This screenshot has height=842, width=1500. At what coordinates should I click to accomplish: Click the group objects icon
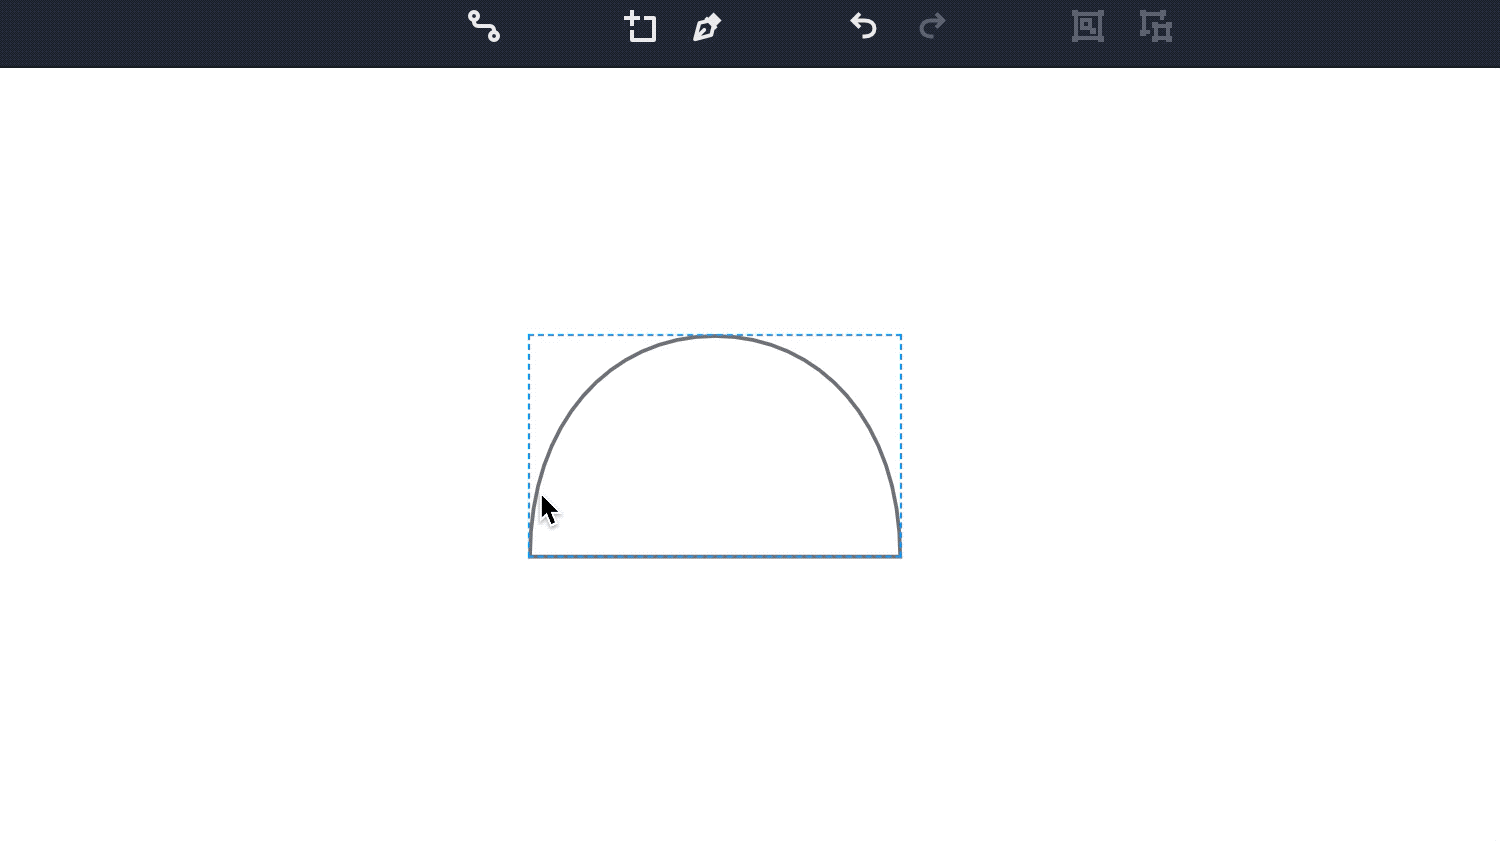tap(1087, 26)
